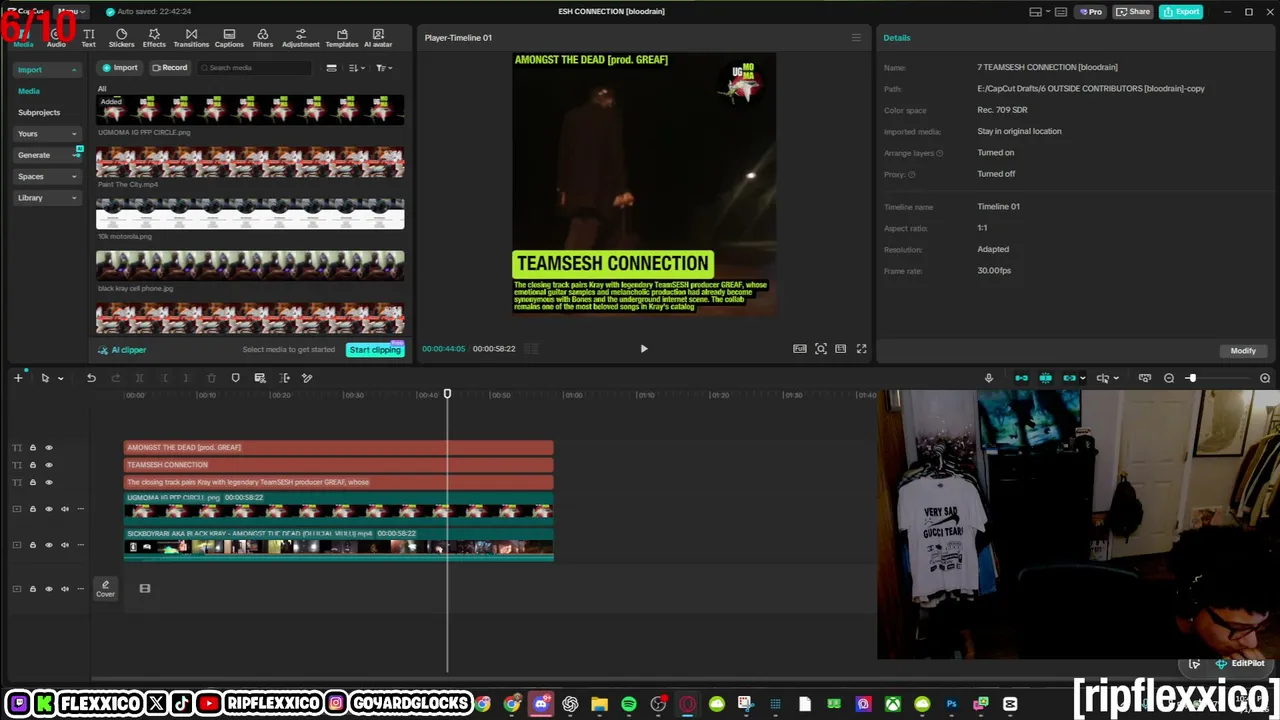
Task: Enter fullscreen preview in the player
Action: tap(861, 349)
